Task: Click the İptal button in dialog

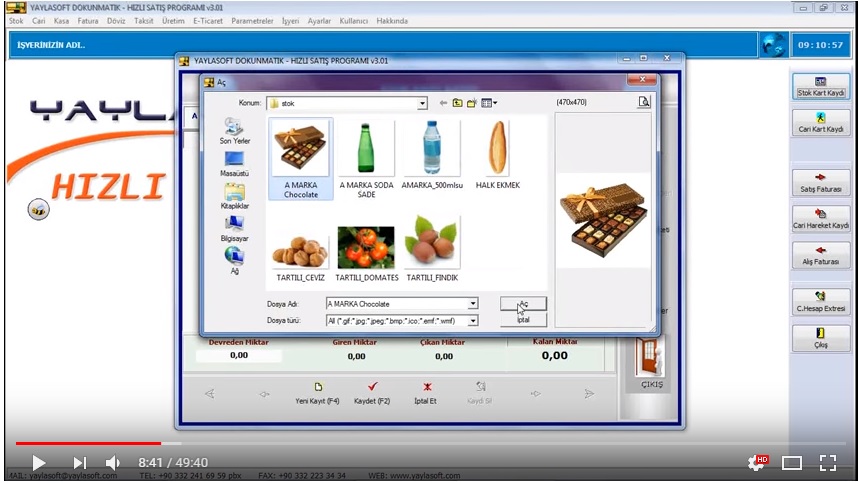Action: [523, 320]
